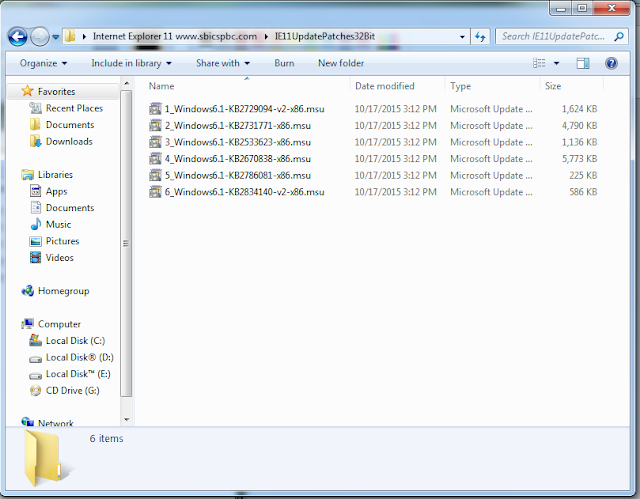
Task: Toggle the preview pane icon
Action: click(x=583, y=63)
